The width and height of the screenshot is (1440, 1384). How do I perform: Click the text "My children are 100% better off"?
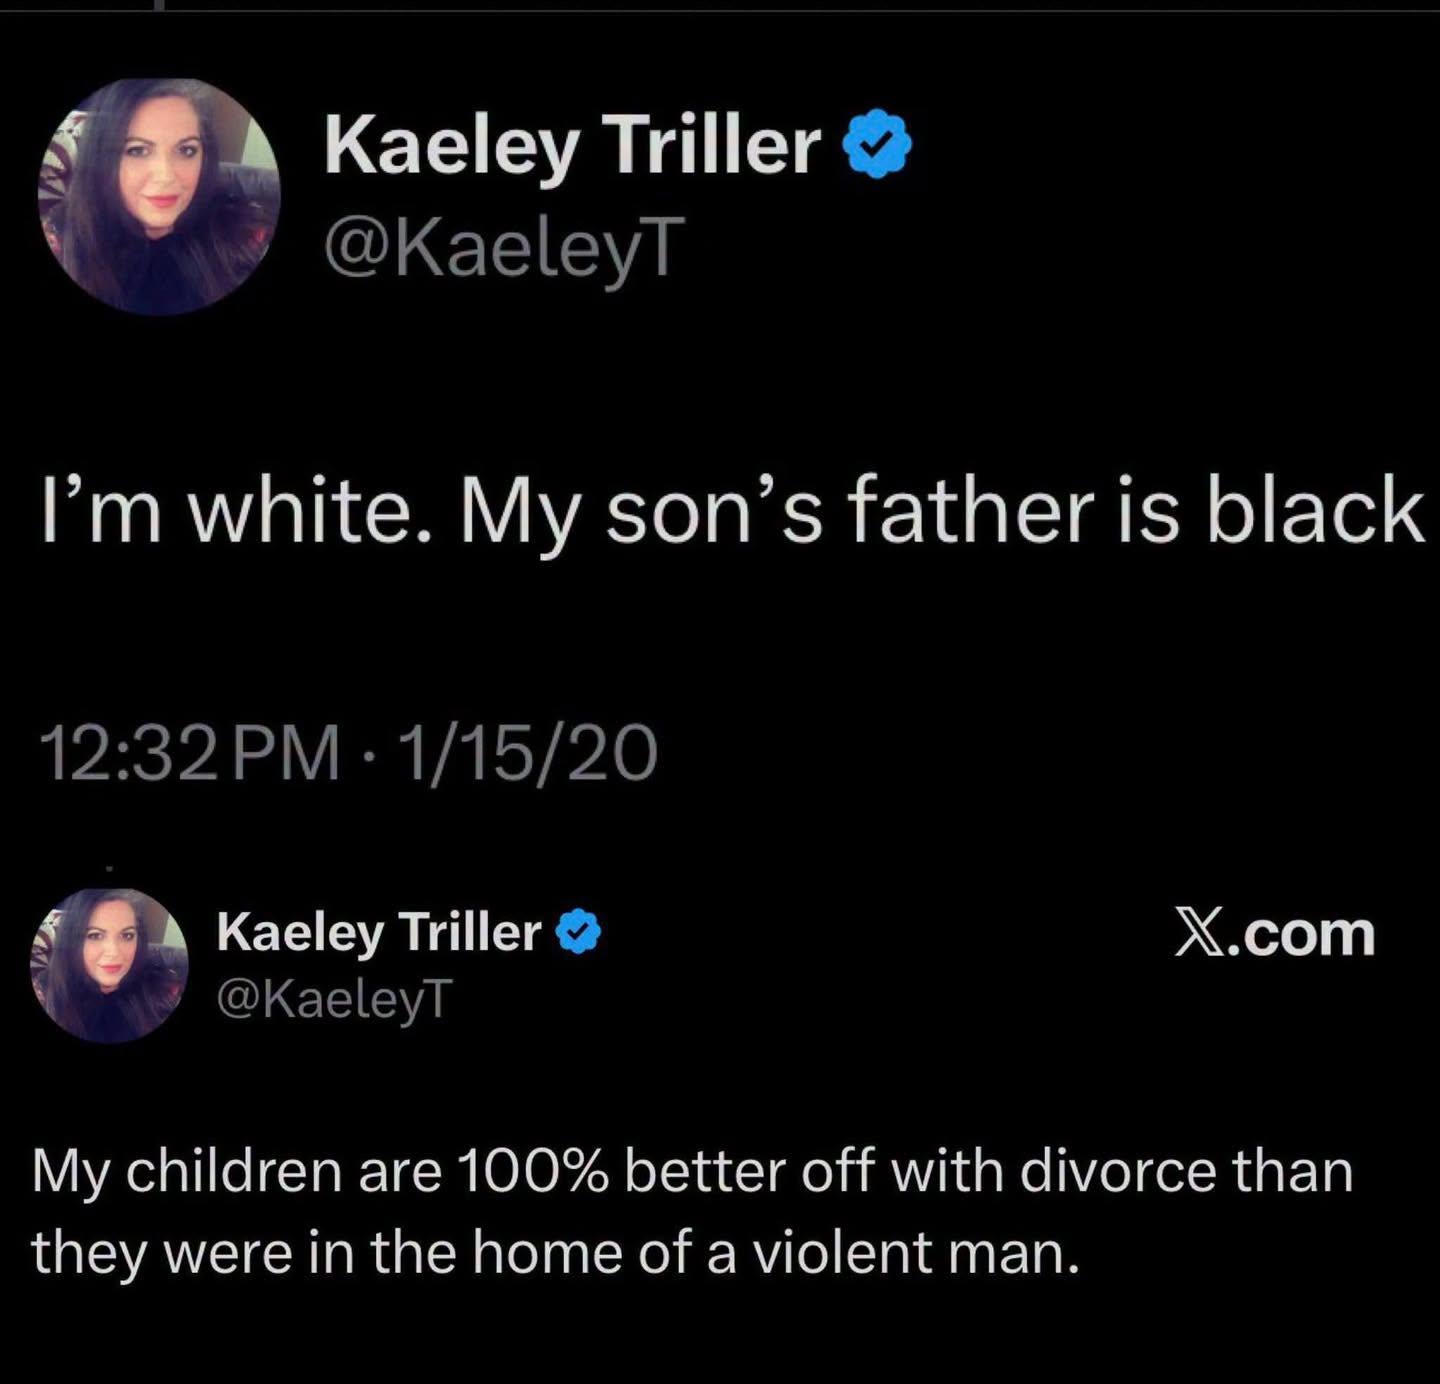454,1173
